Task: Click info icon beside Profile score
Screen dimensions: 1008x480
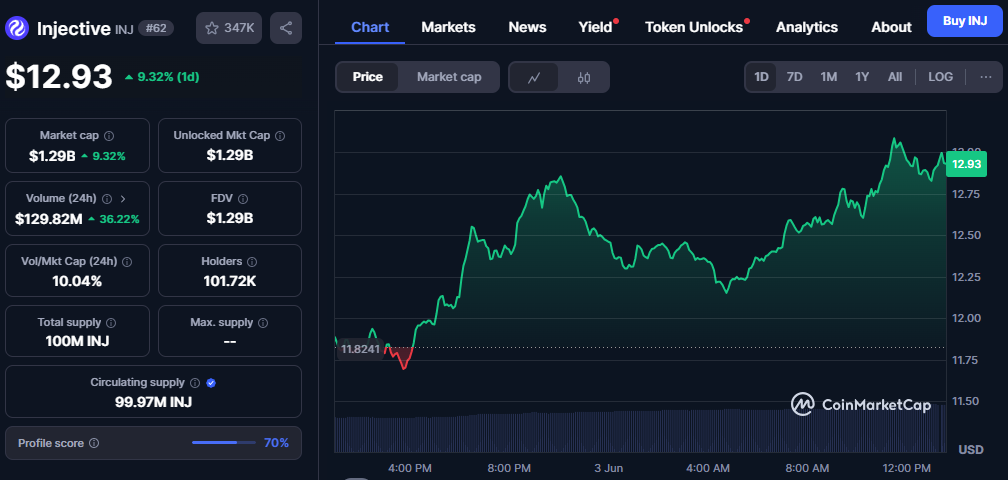Action: tap(94, 443)
